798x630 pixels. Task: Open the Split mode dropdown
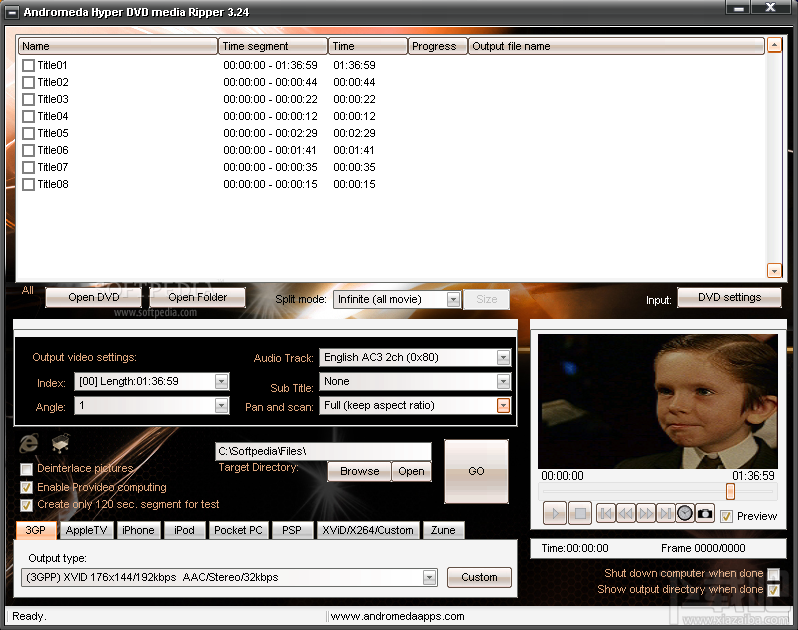pyautogui.click(x=453, y=299)
